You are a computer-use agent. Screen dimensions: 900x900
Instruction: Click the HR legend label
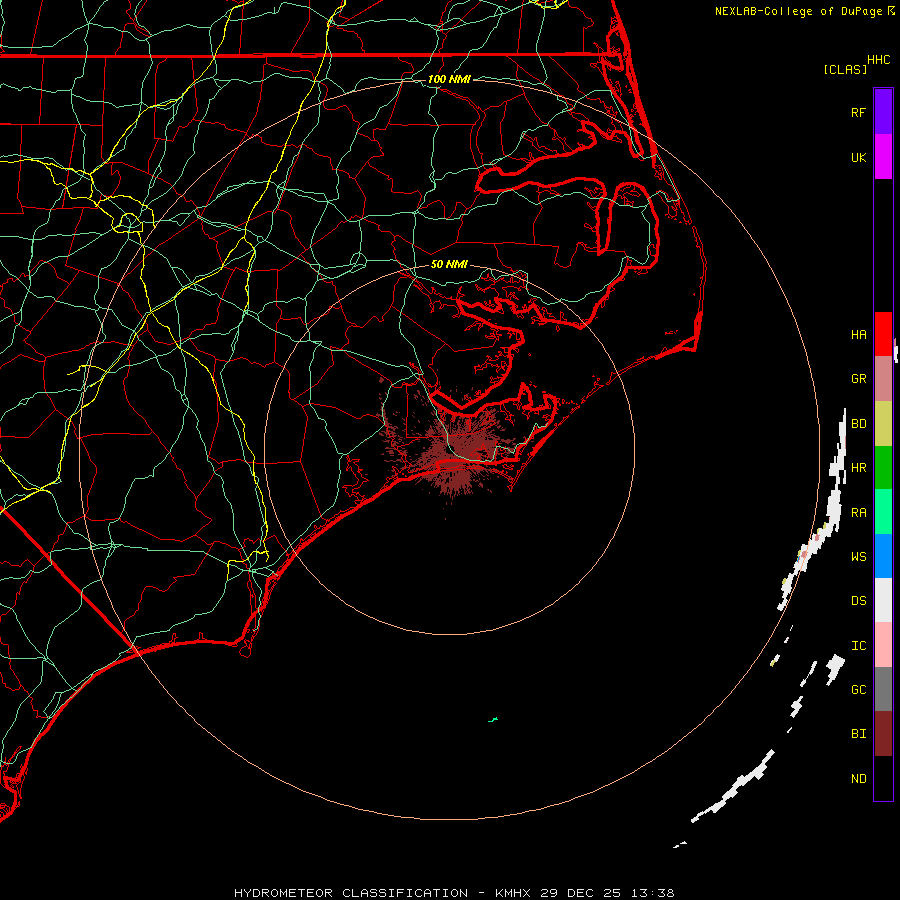pyautogui.click(x=858, y=468)
